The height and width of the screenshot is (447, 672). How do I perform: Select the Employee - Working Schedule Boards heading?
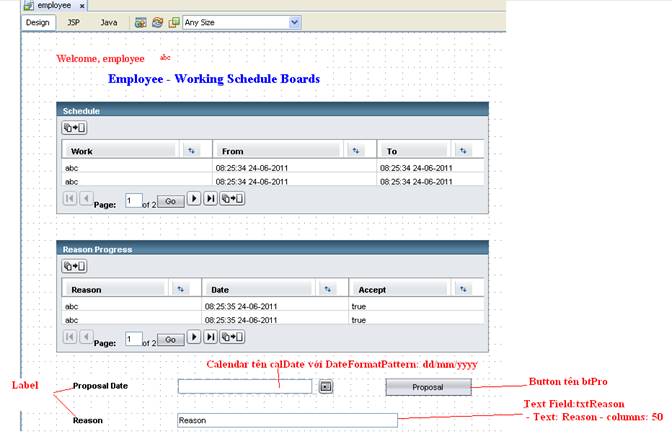(214, 79)
